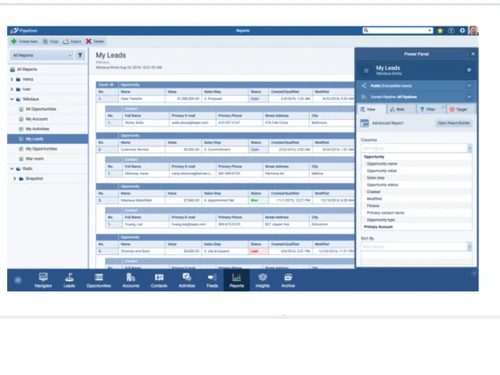500x375 pixels.
Task: Expand the Current Pipeline row chevron
Action: (x=469, y=97)
